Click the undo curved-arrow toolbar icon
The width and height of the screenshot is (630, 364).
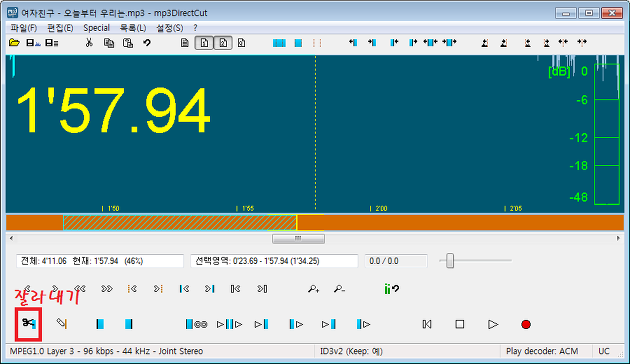point(147,43)
